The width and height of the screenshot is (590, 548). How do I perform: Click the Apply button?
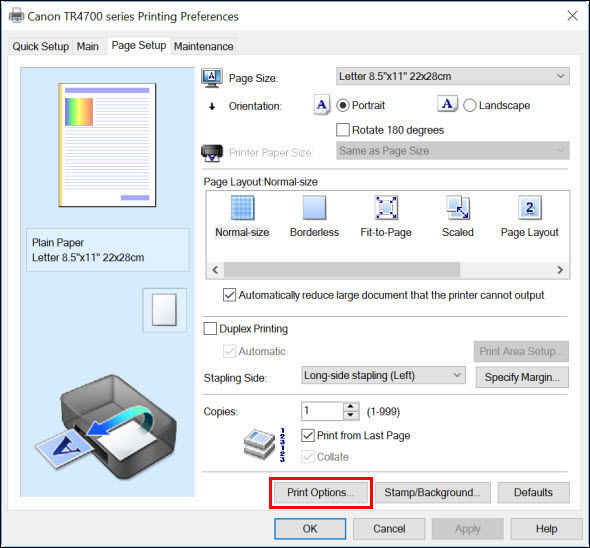[x=468, y=529]
